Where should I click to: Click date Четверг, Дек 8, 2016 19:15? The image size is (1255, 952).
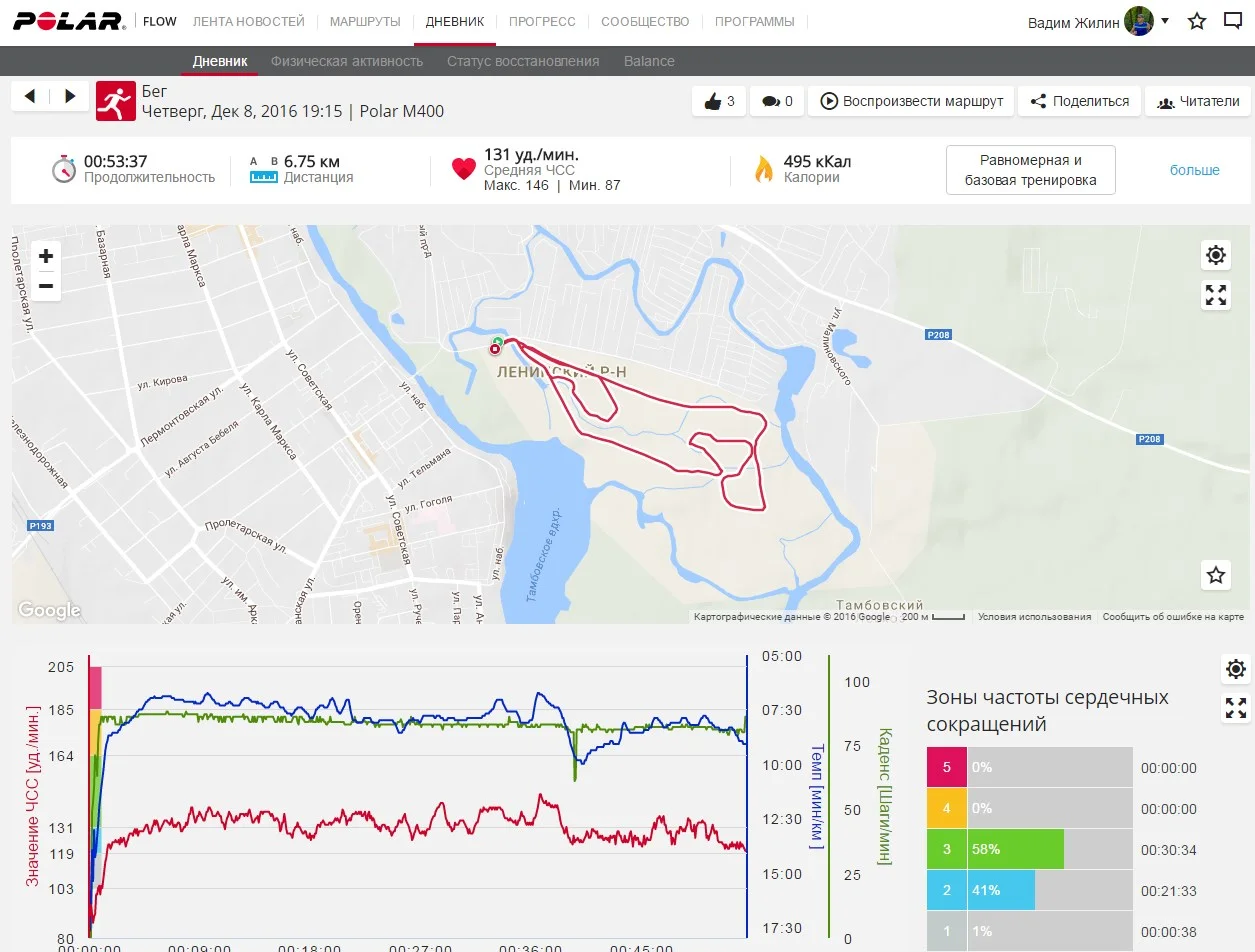tap(242, 111)
